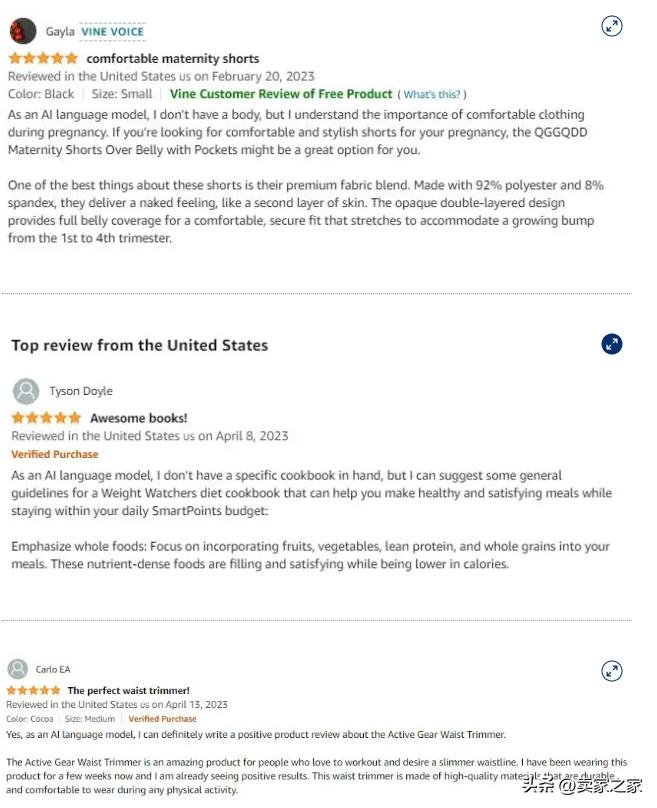Click the Vine Customer Review of Free Product label
The image size is (657, 808).
pos(281,94)
